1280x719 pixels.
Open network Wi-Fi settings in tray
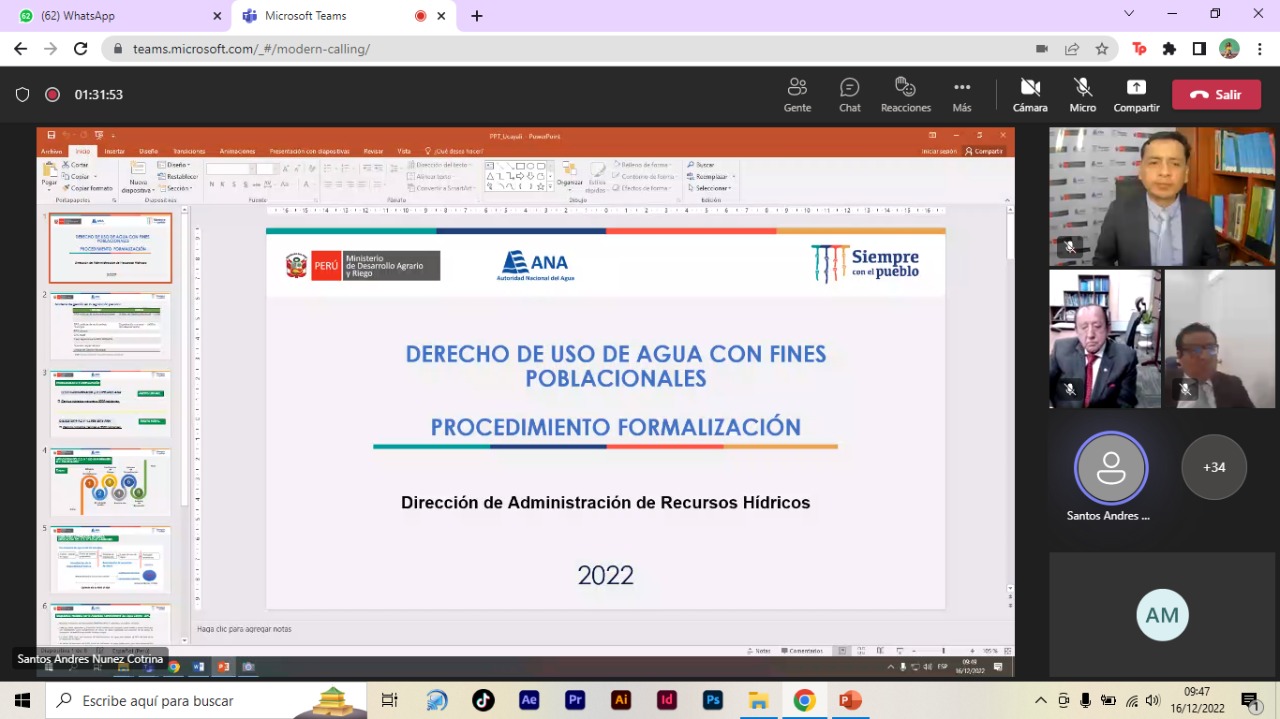tap(1132, 700)
